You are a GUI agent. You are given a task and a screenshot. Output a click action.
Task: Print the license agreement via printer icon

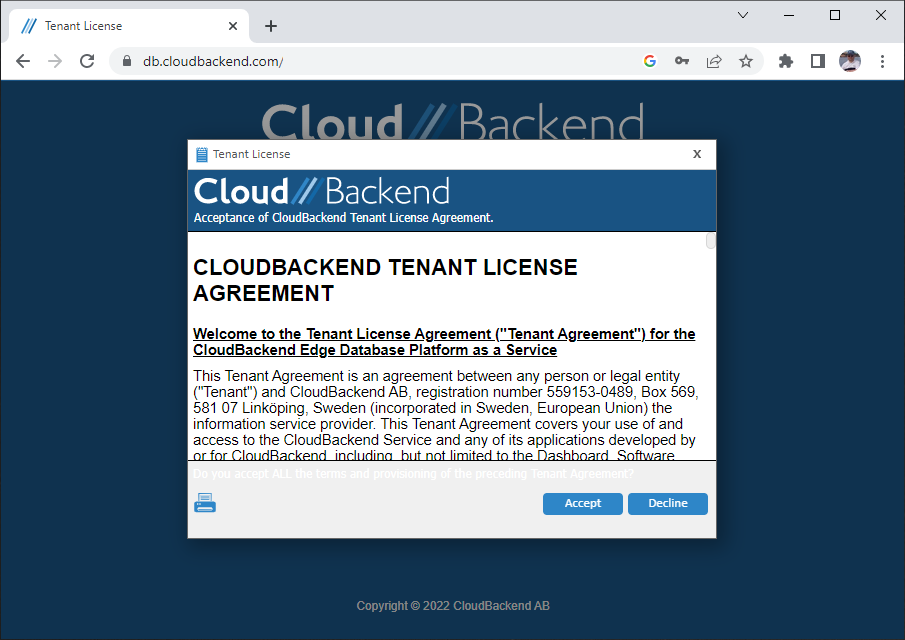coord(205,503)
